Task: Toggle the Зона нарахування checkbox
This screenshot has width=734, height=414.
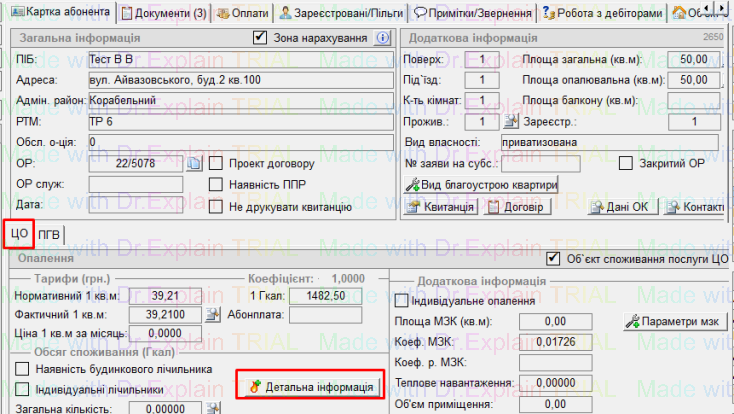Action: point(261,39)
